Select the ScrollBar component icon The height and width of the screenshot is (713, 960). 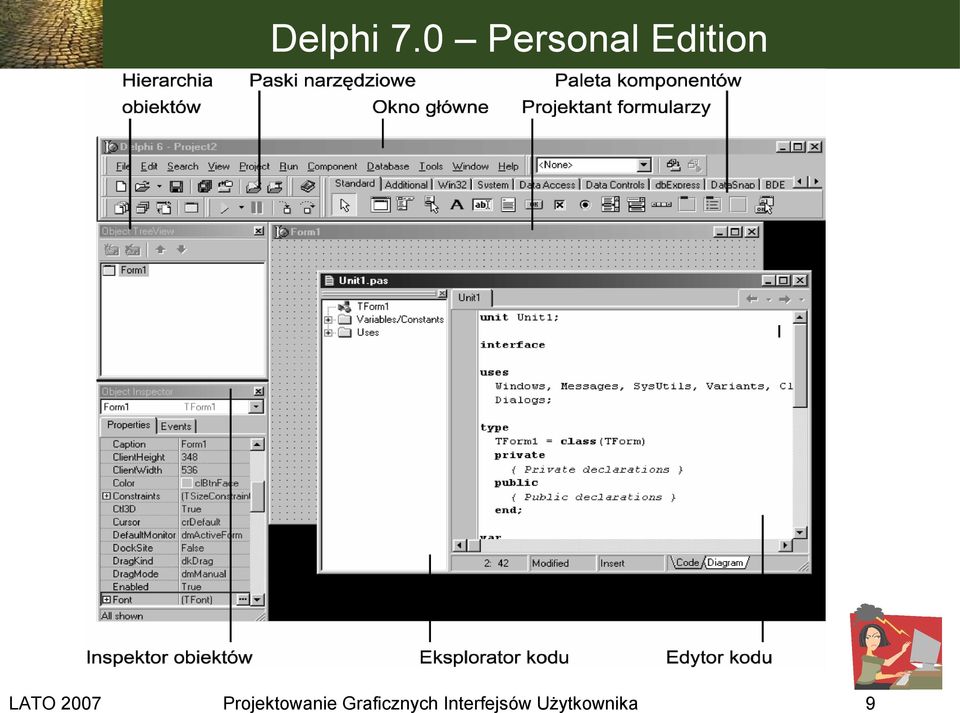[662, 205]
